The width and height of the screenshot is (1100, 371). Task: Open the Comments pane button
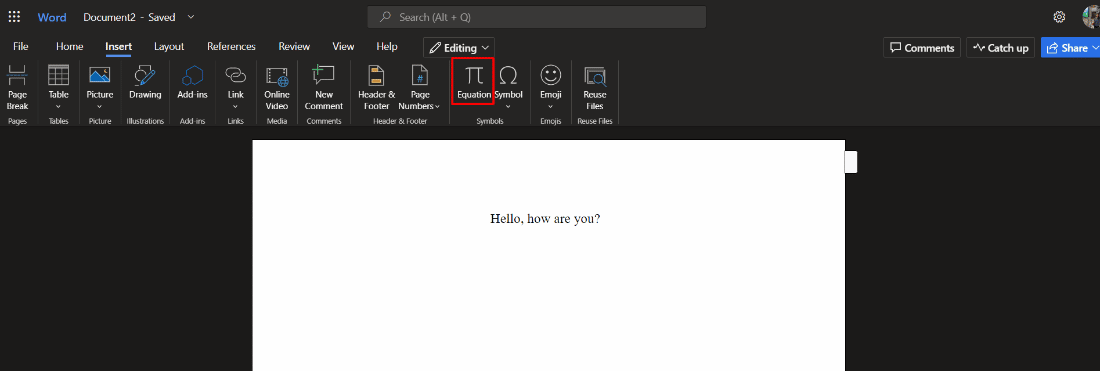(922, 48)
